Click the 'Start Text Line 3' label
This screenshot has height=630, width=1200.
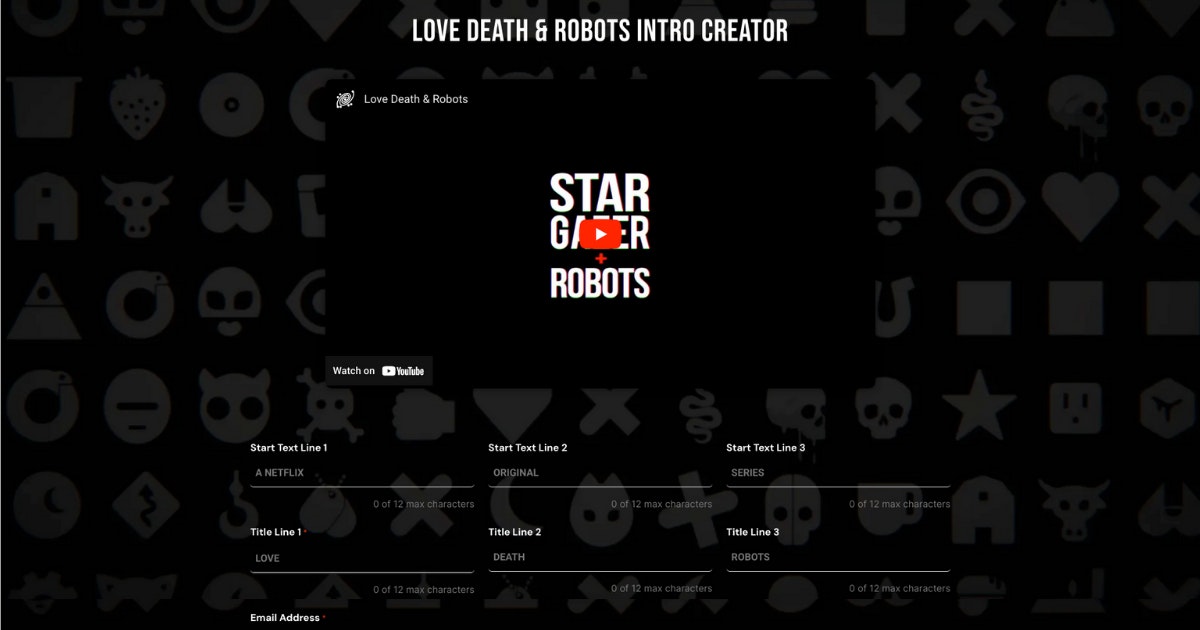click(x=766, y=448)
